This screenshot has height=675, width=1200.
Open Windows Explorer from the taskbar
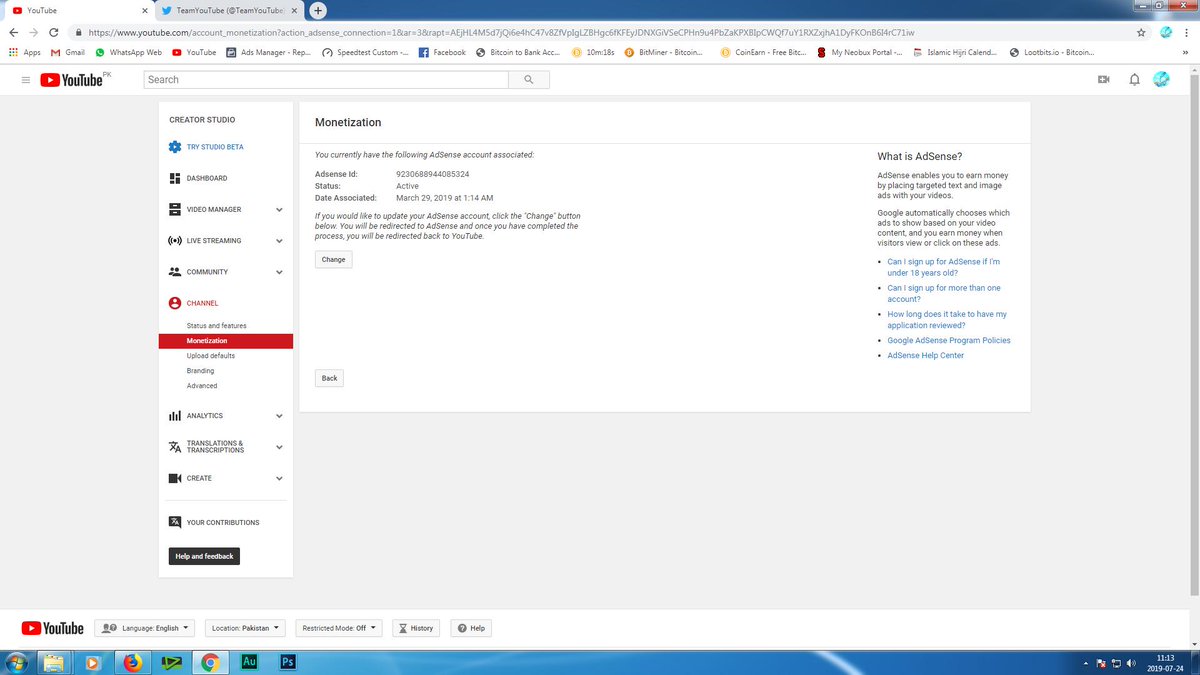[x=55, y=662]
